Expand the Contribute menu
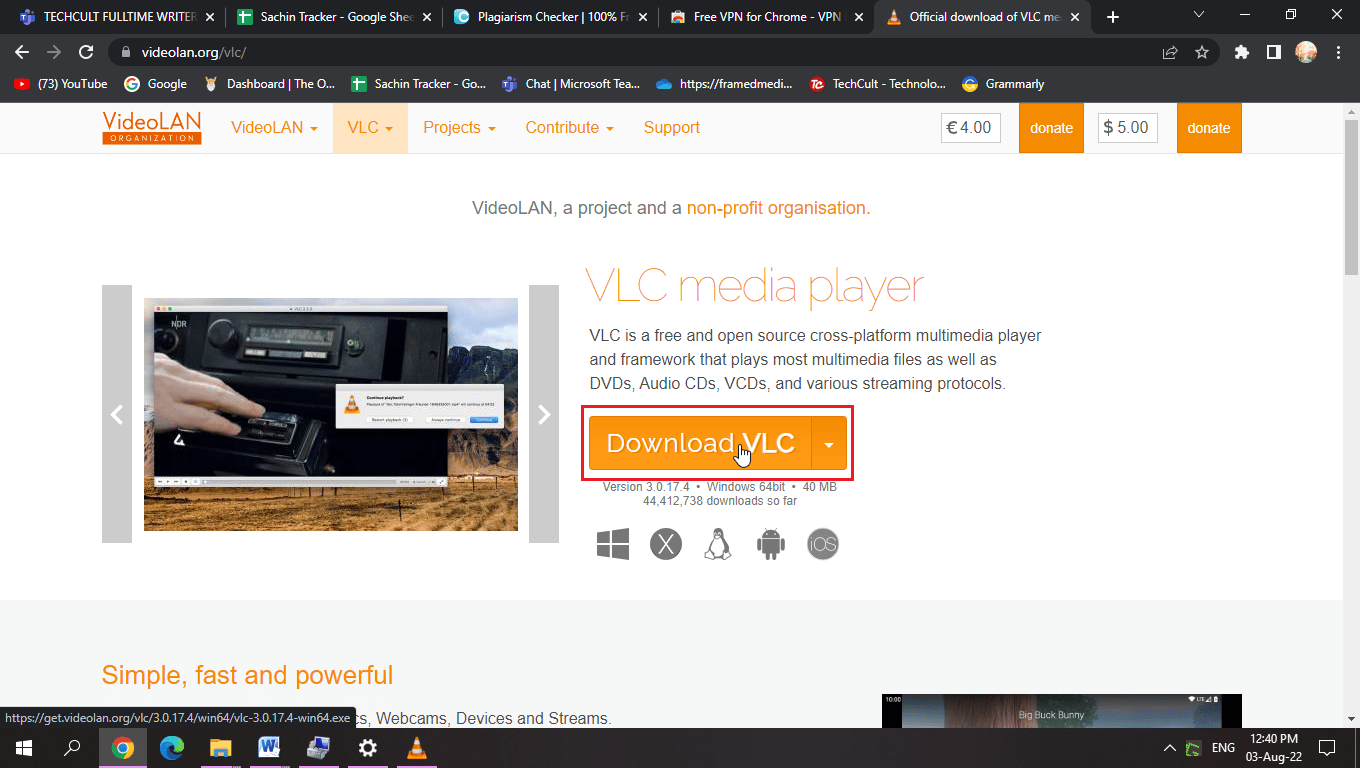 569,127
